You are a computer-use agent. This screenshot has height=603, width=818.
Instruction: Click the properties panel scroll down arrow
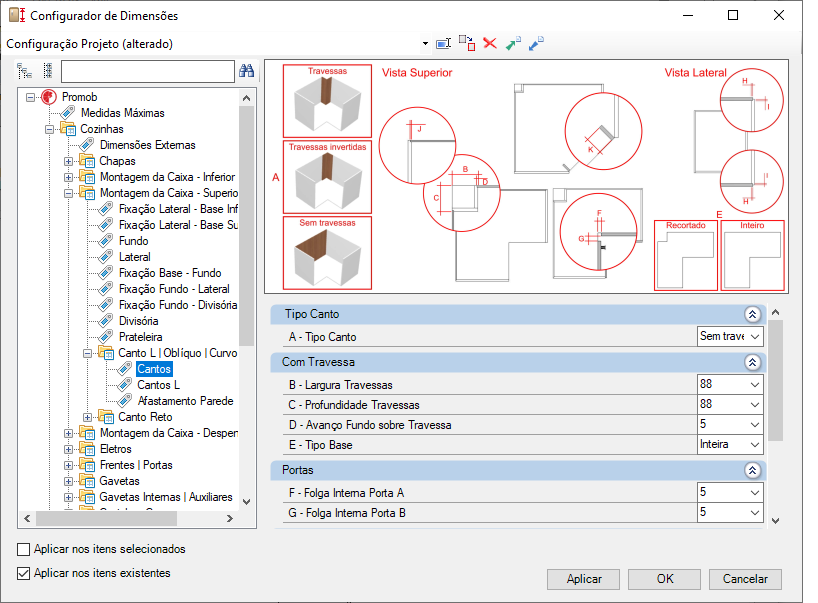tap(776, 521)
